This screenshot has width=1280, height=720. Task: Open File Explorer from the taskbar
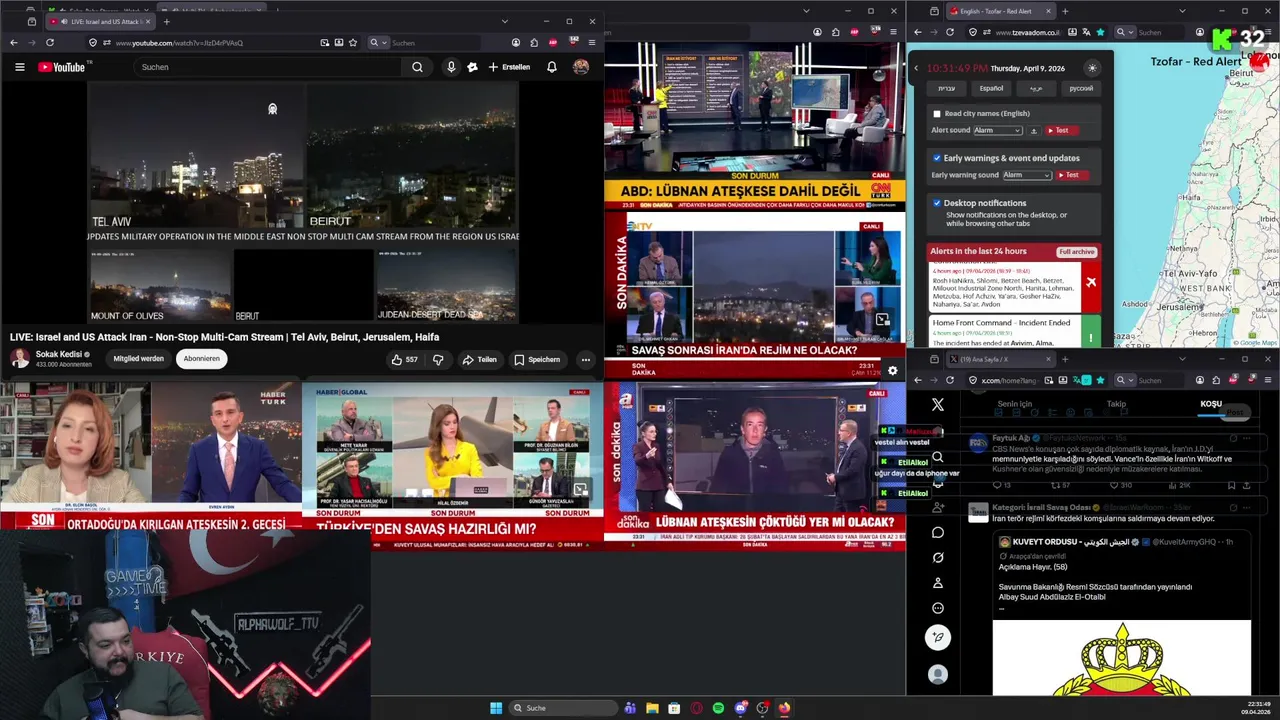coord(652,708)
